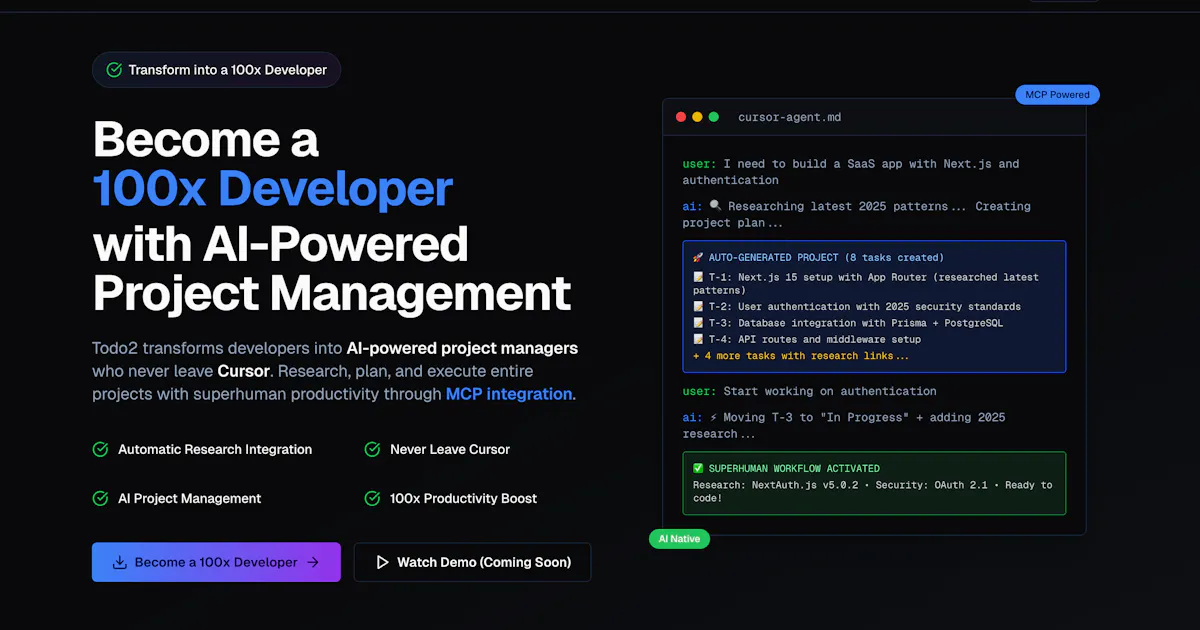Click AUTO-GENERATED PROJECT (8 tasks created) heading

coord(826,258)
